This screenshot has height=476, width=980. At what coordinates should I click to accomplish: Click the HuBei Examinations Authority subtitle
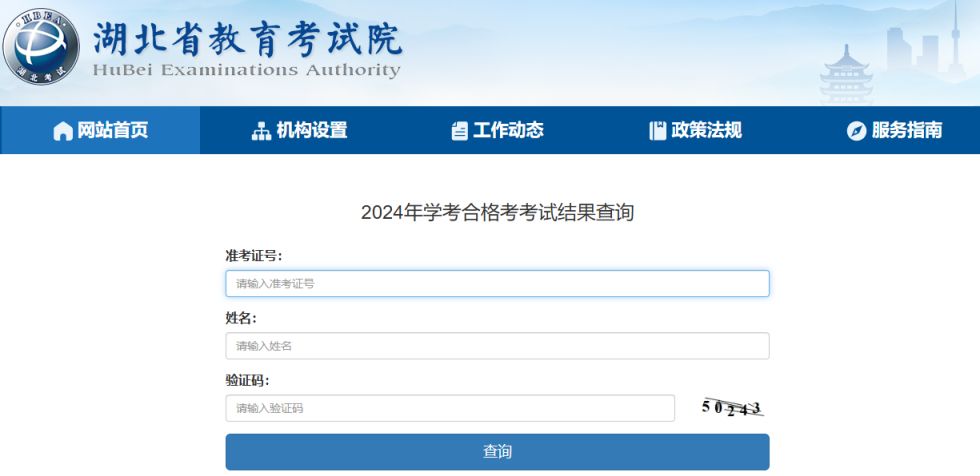246,70
